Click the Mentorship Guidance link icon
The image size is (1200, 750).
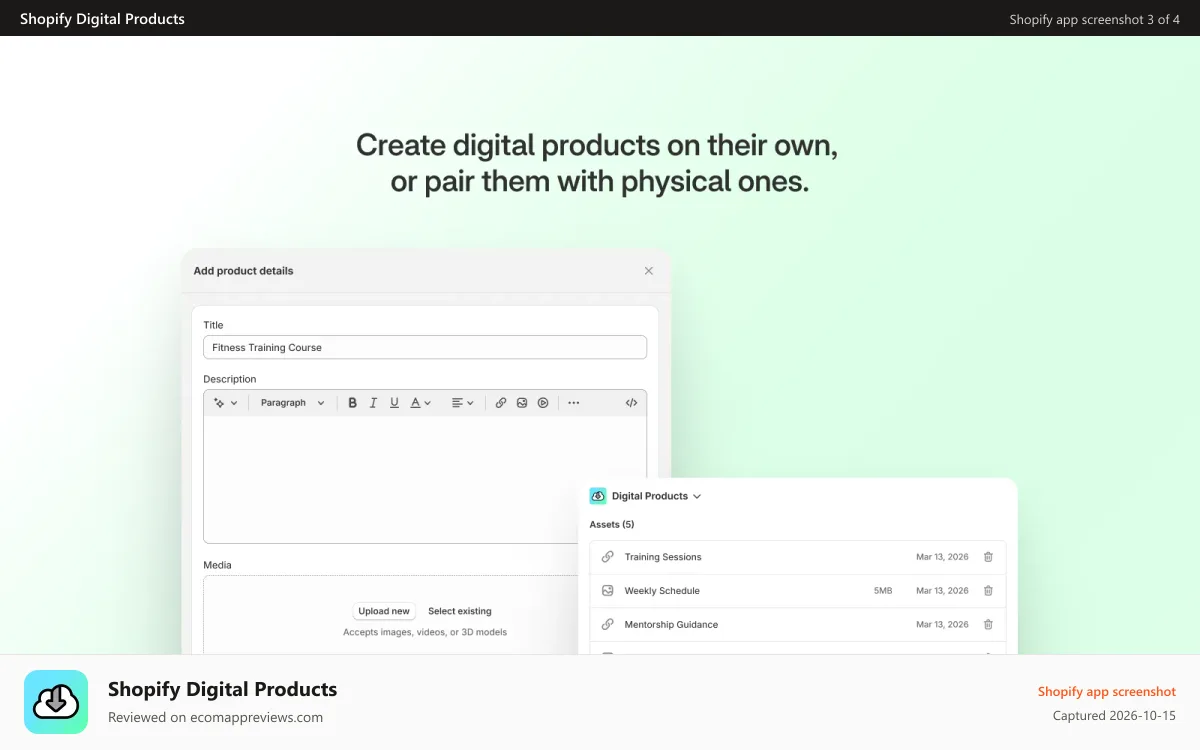click(607, 624)
